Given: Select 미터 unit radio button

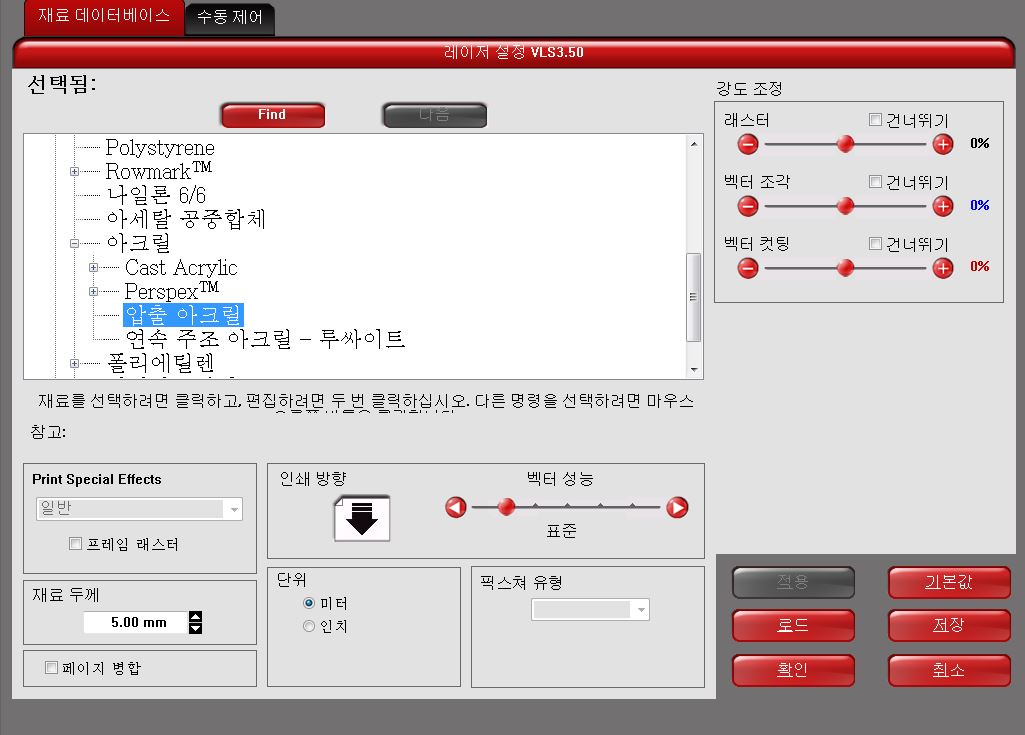Looking at the screenshot, I should coord(309,603).
